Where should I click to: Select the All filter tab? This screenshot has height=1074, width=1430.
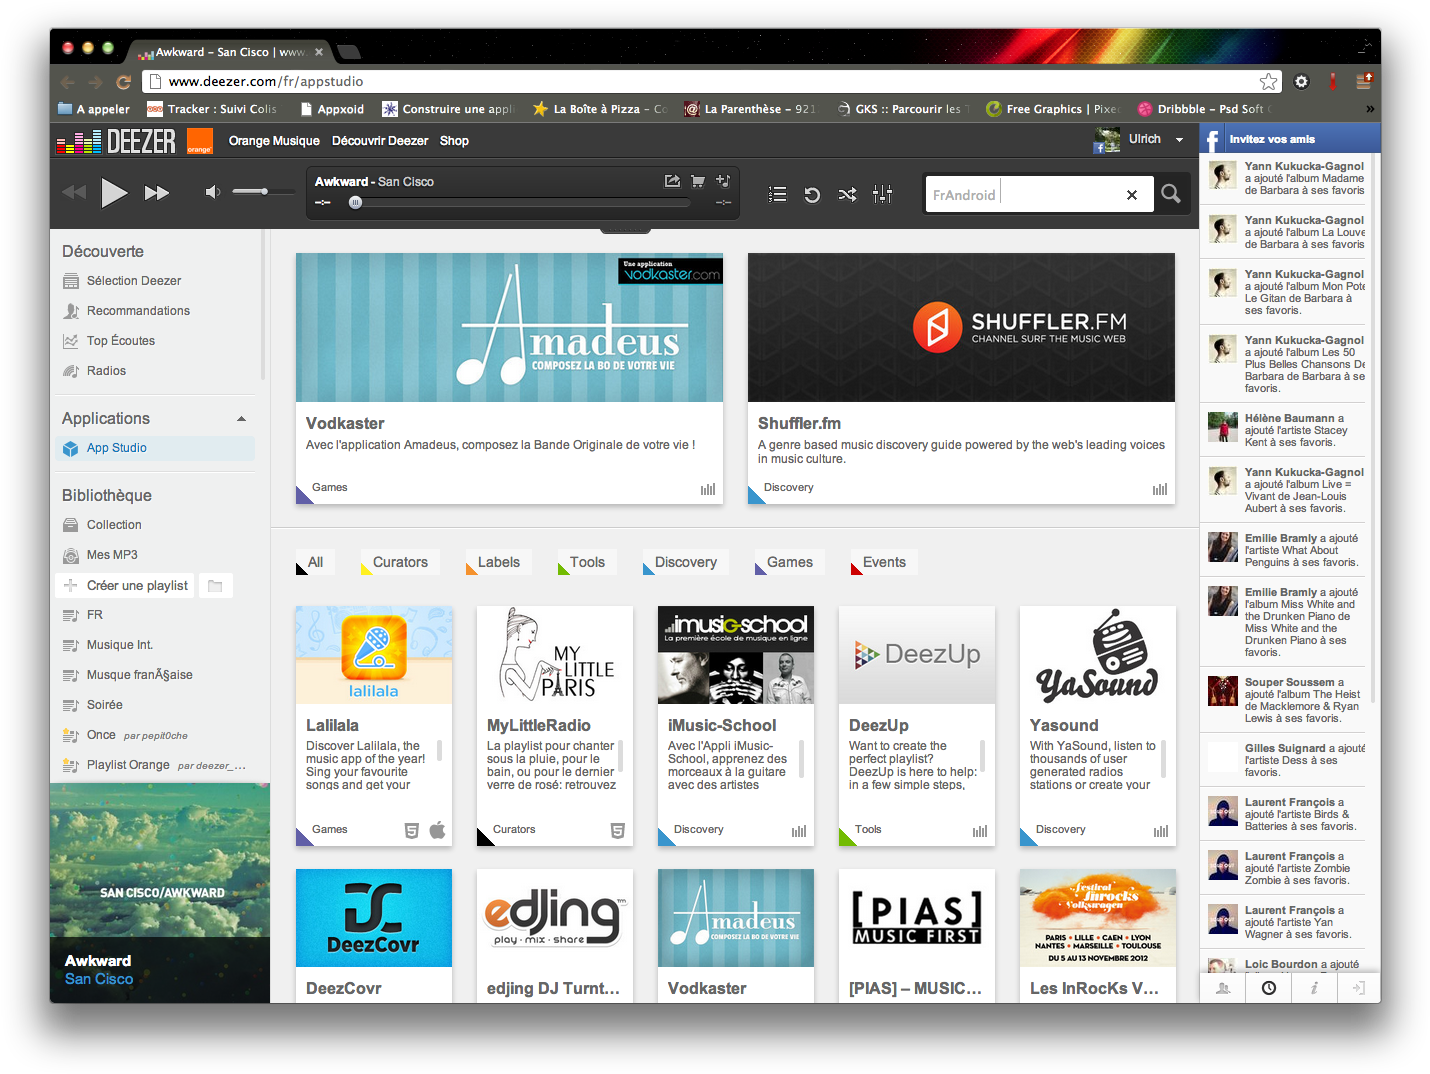pos(315,562)
